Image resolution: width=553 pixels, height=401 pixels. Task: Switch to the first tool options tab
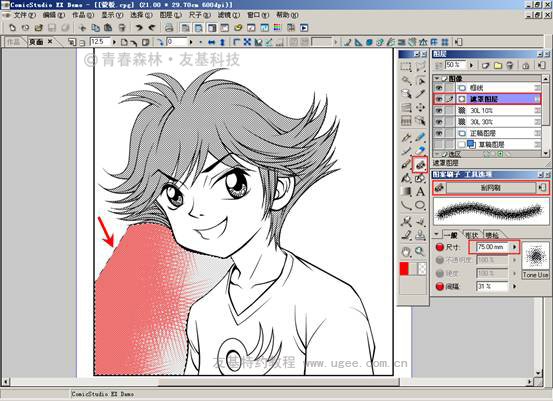pos(450,235)
